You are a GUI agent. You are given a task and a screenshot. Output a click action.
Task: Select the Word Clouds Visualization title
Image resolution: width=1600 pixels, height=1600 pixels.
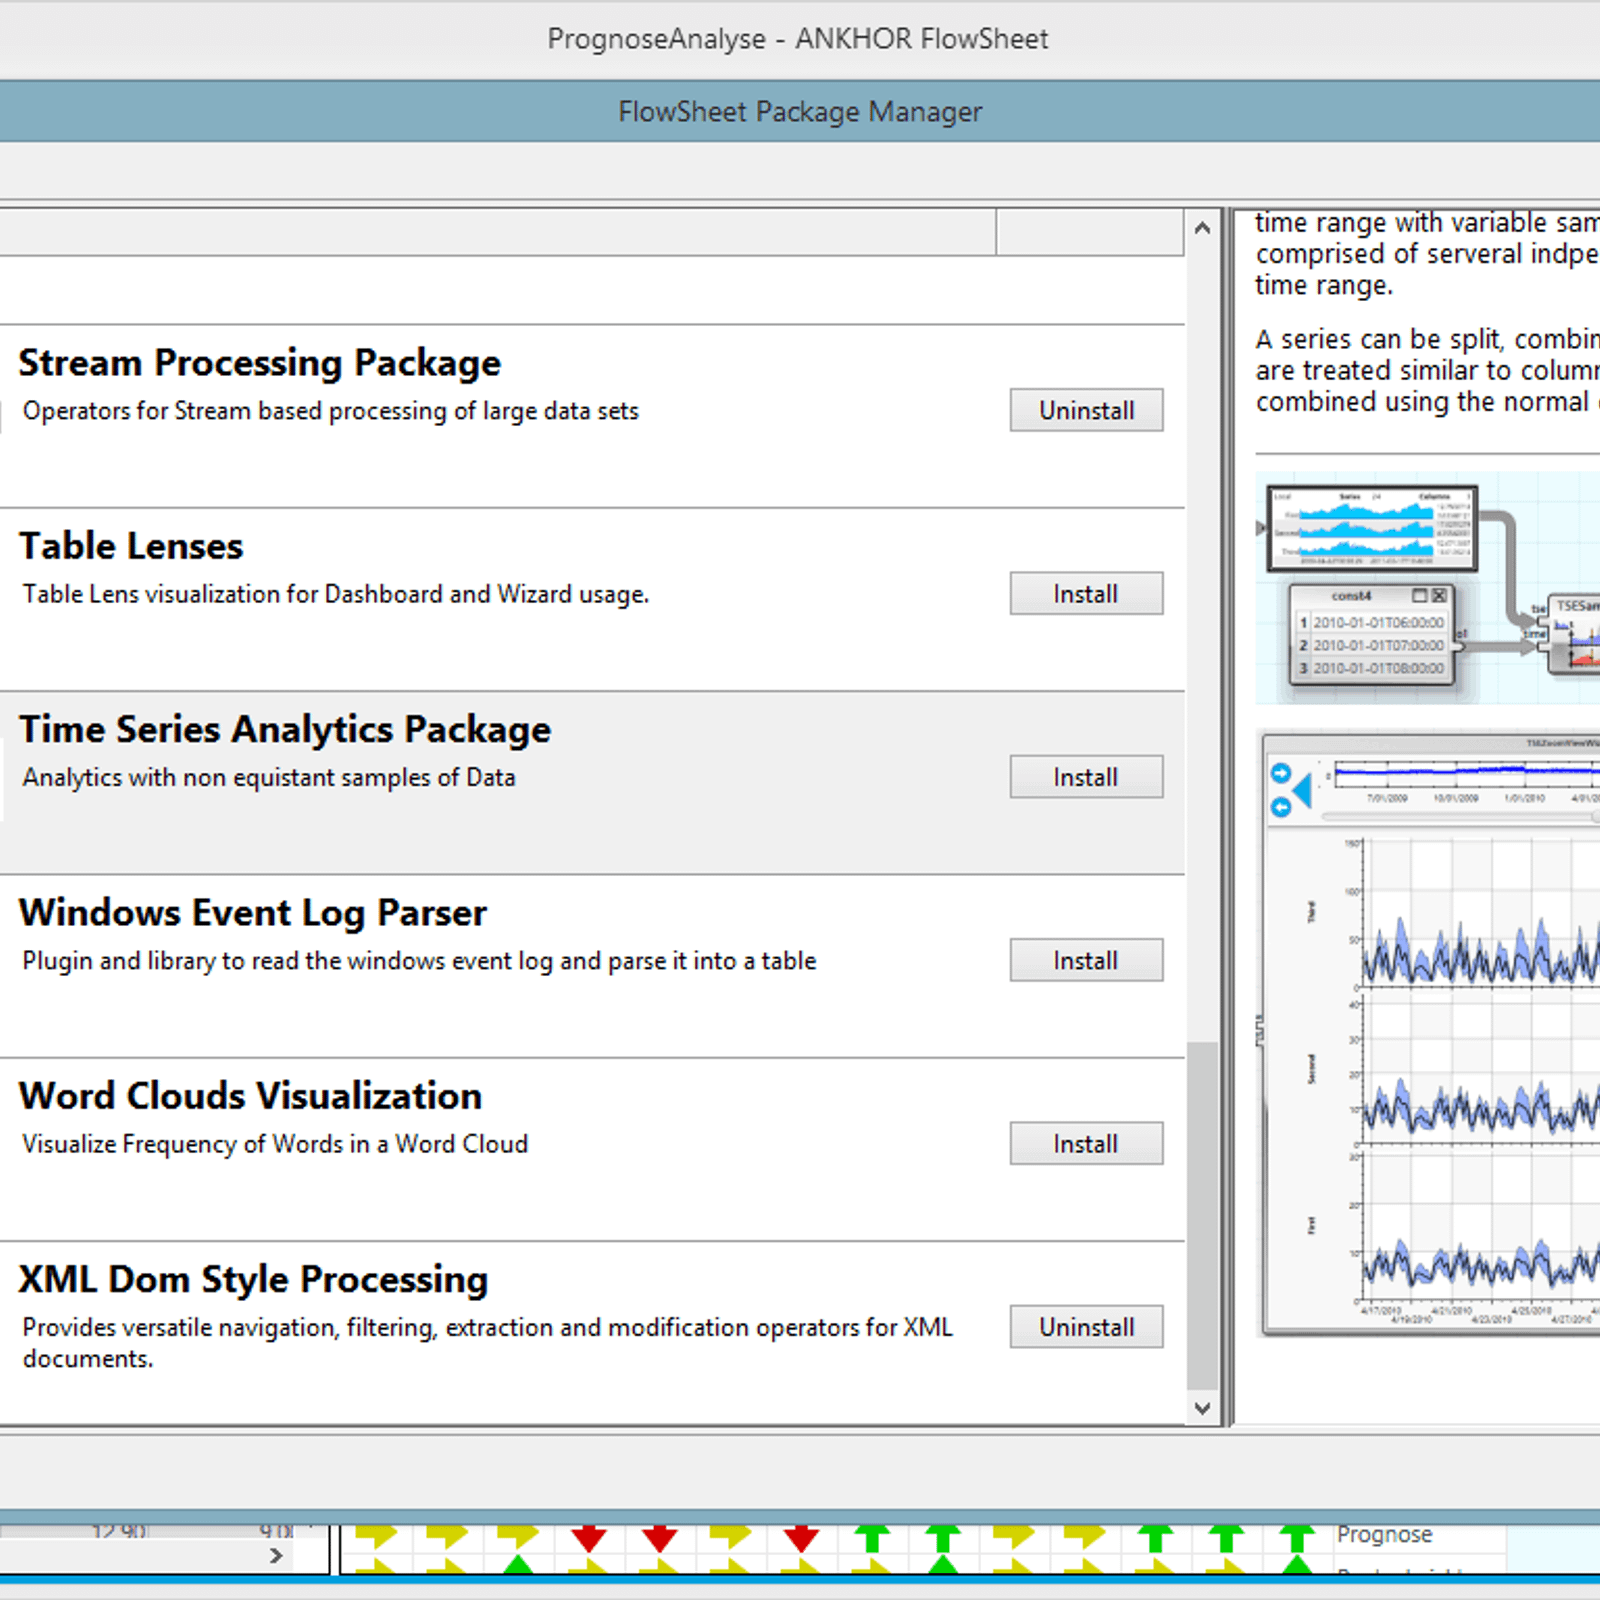(250, 1096)
